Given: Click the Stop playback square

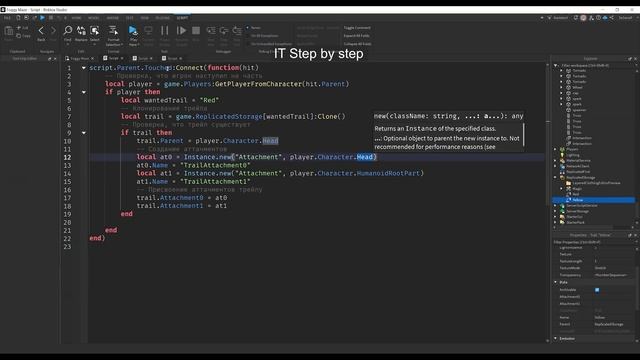Looking at the screenshot, I should tap(196, 31).
